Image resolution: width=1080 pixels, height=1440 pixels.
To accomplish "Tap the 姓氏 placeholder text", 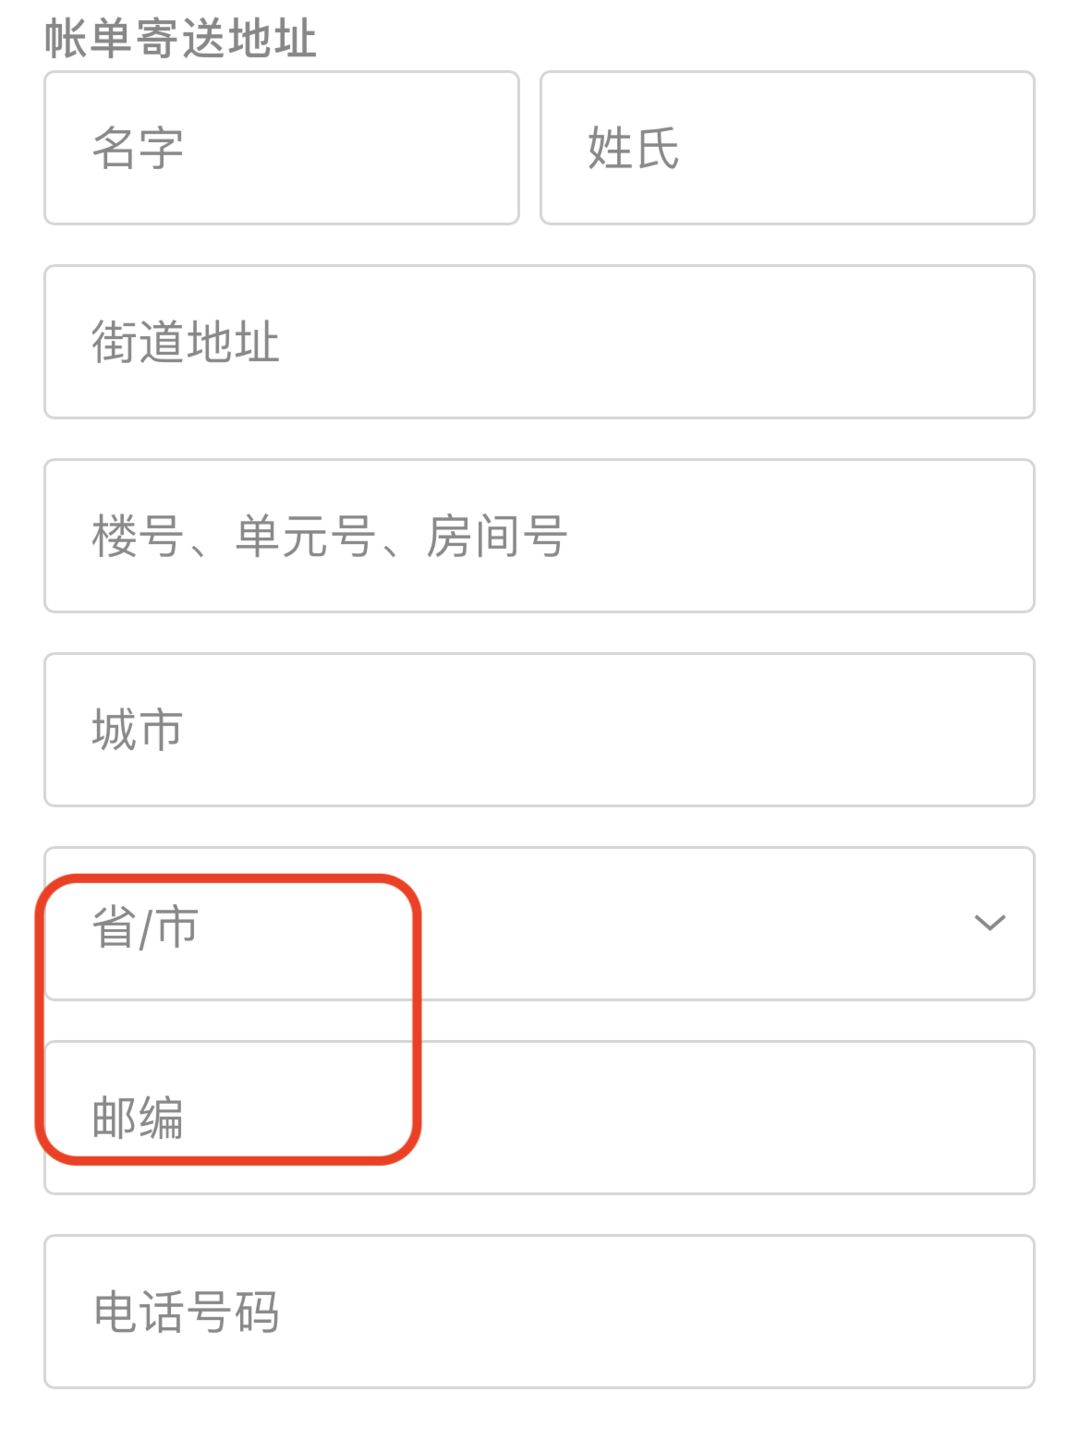I will coord(633,148).
